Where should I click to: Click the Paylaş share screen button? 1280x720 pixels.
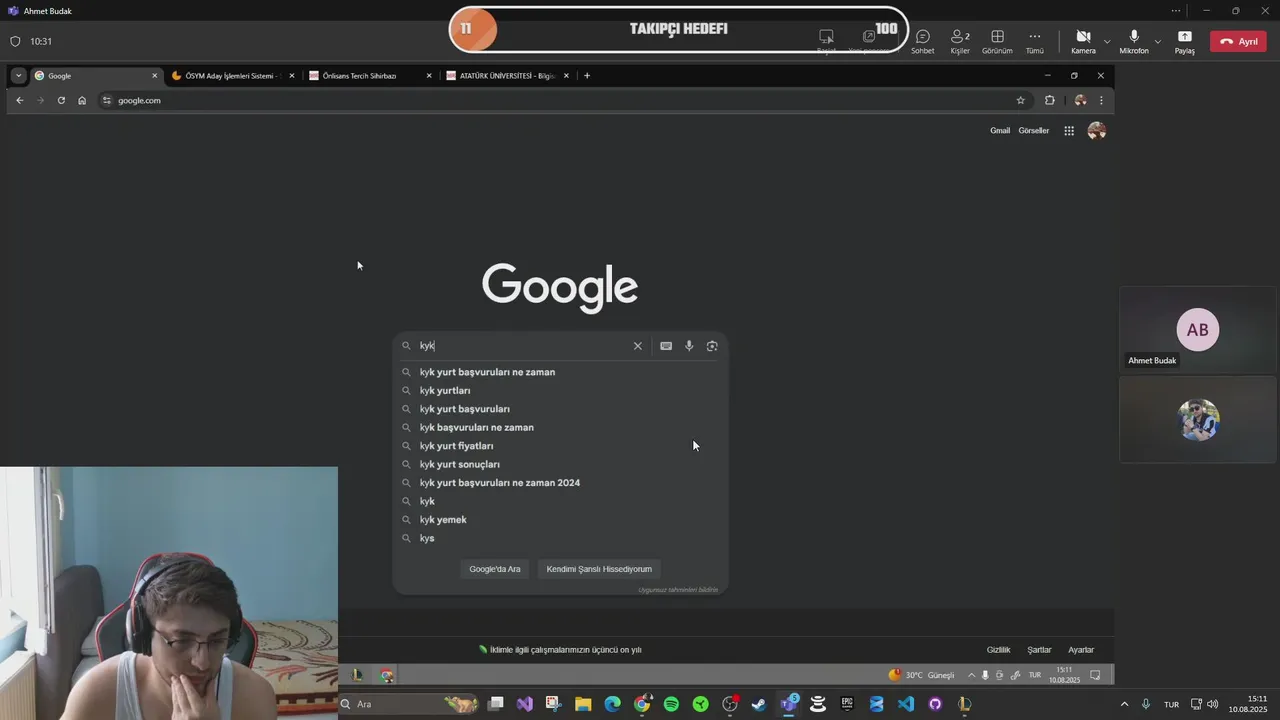pos(1185,41)
